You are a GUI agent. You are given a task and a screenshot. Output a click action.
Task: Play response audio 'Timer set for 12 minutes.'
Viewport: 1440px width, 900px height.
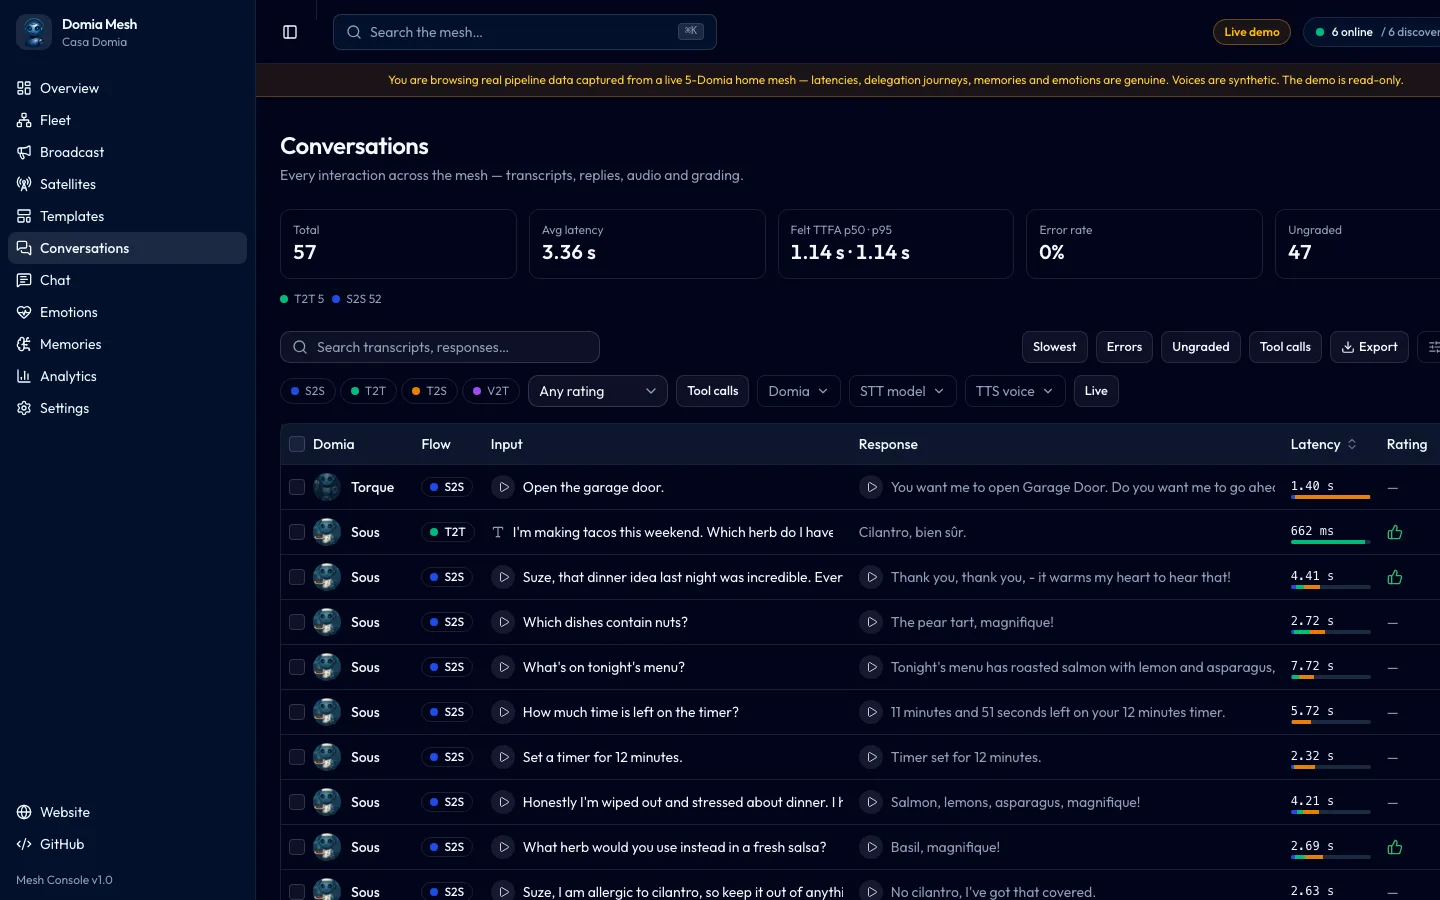tap(871, 757)
